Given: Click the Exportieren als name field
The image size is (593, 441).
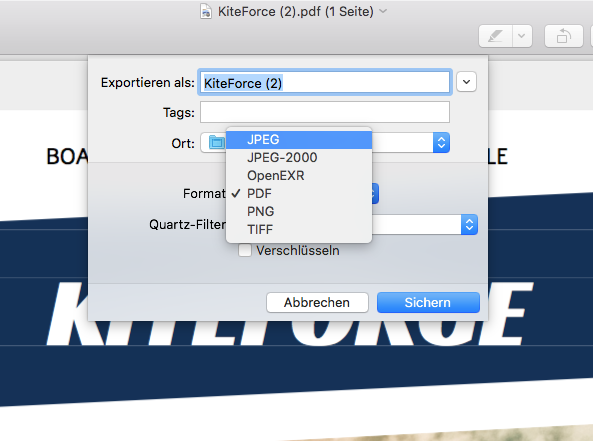Looking at the screenshot, I should pyautogui.click(x=325, y=82).
